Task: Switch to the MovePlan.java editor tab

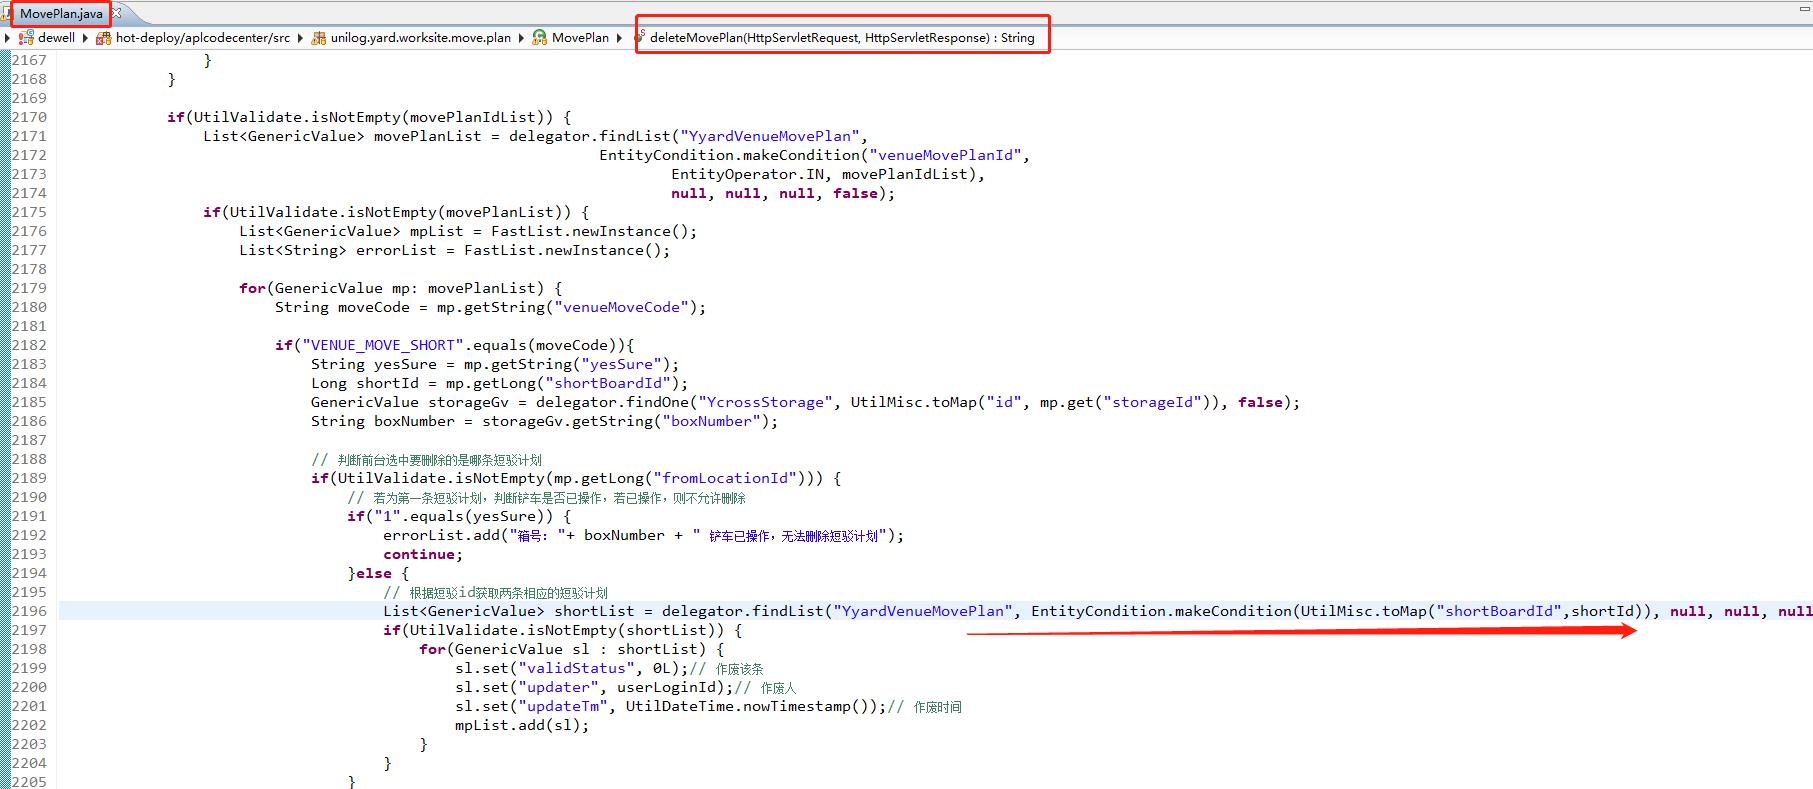Action: (59, 13)
